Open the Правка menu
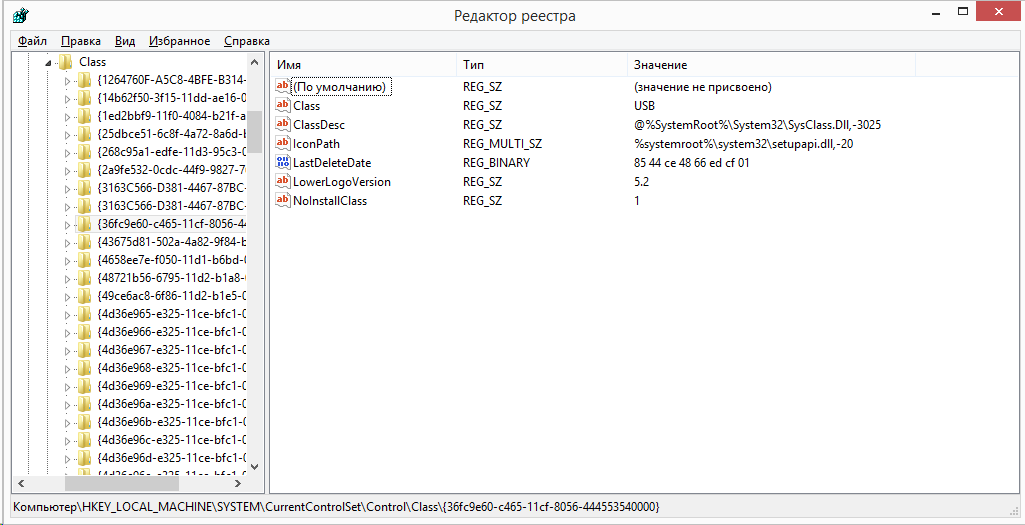 click(80, 41)
